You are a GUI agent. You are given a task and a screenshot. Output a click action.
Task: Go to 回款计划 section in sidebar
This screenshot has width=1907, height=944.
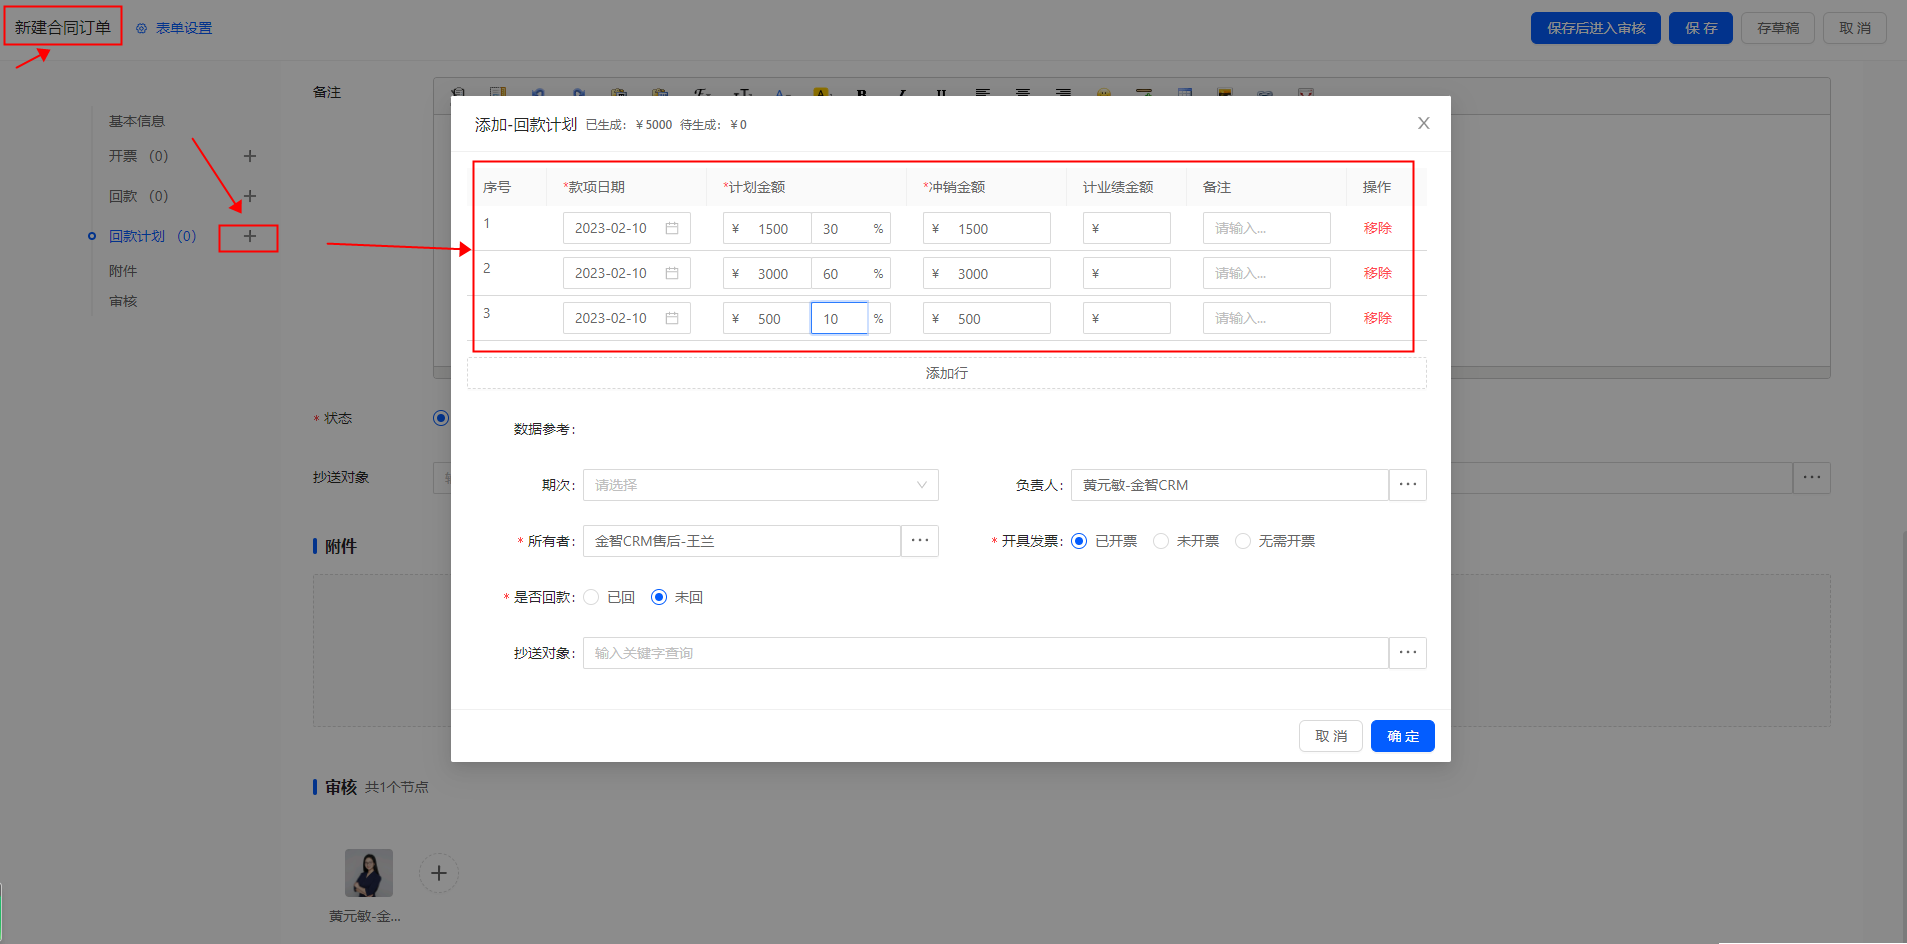pyautogui.click(x=153, y=236)
